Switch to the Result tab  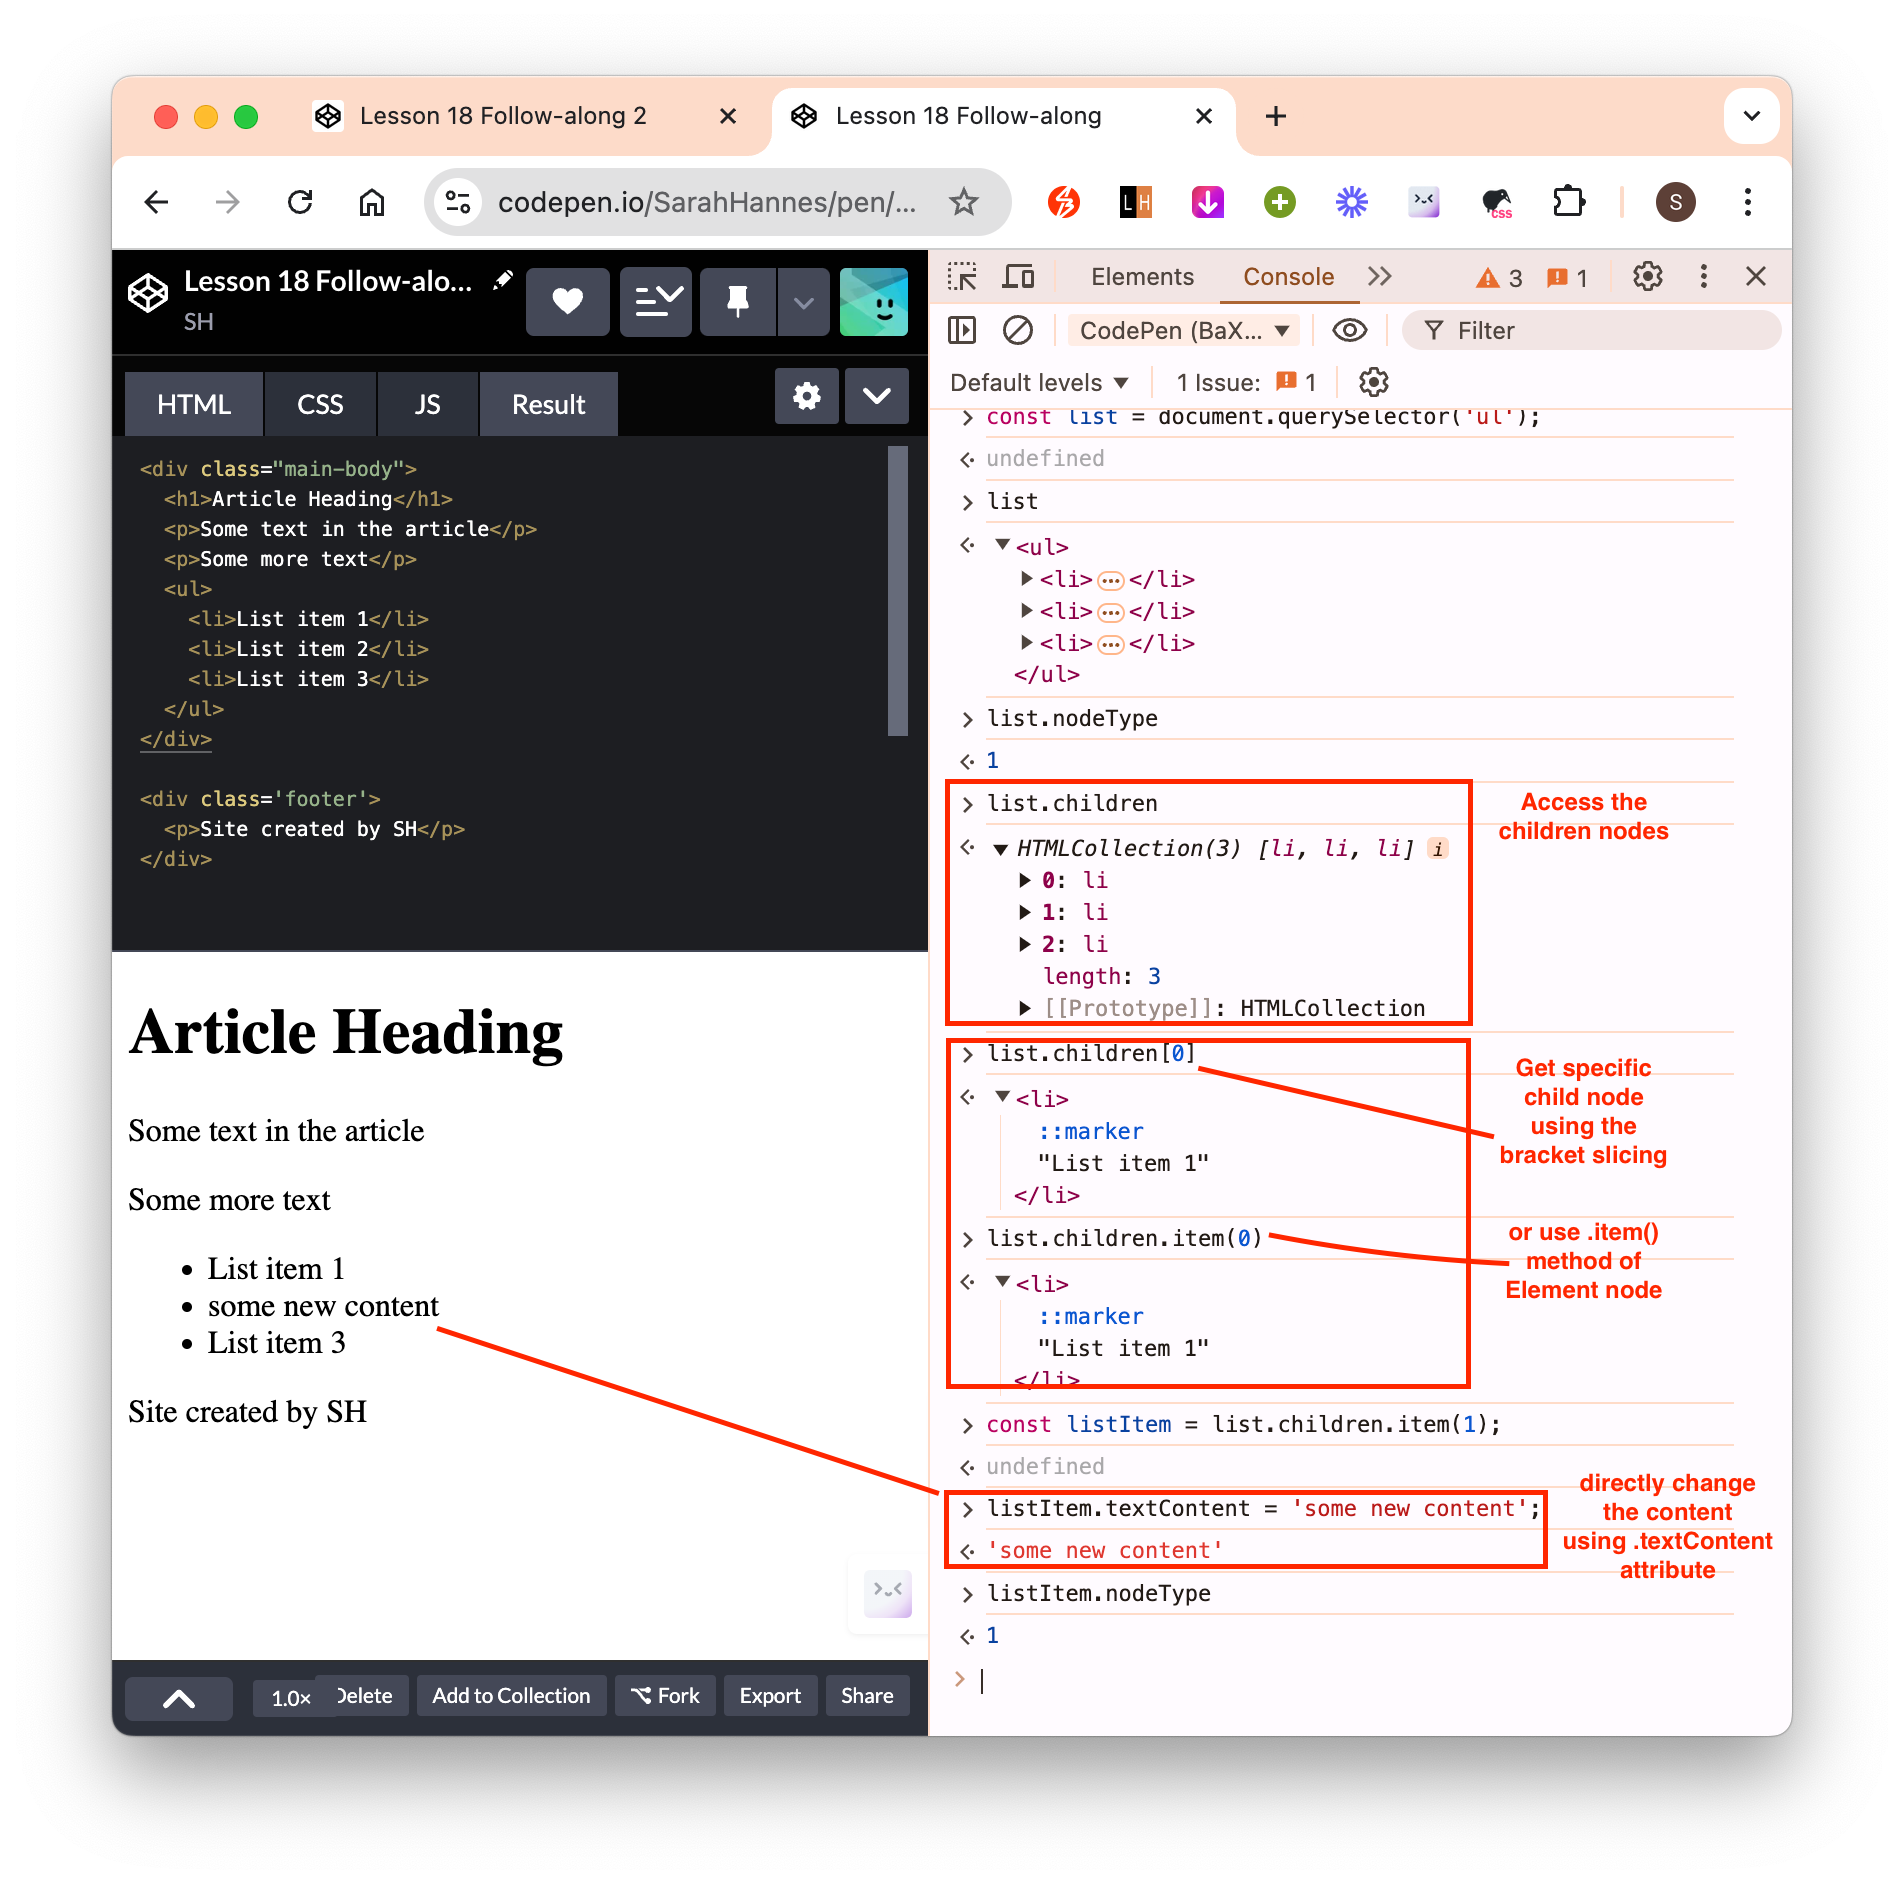[548, 405]
